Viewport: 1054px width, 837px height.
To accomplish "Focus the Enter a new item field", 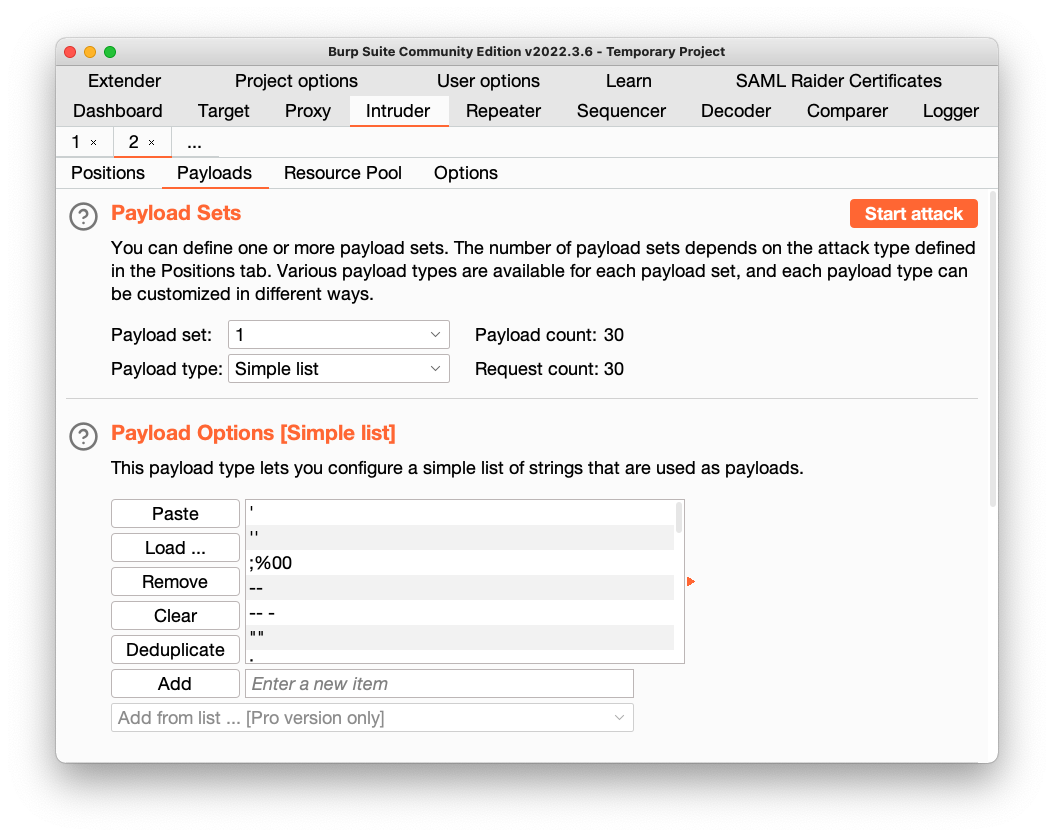I will click(440, 684).
